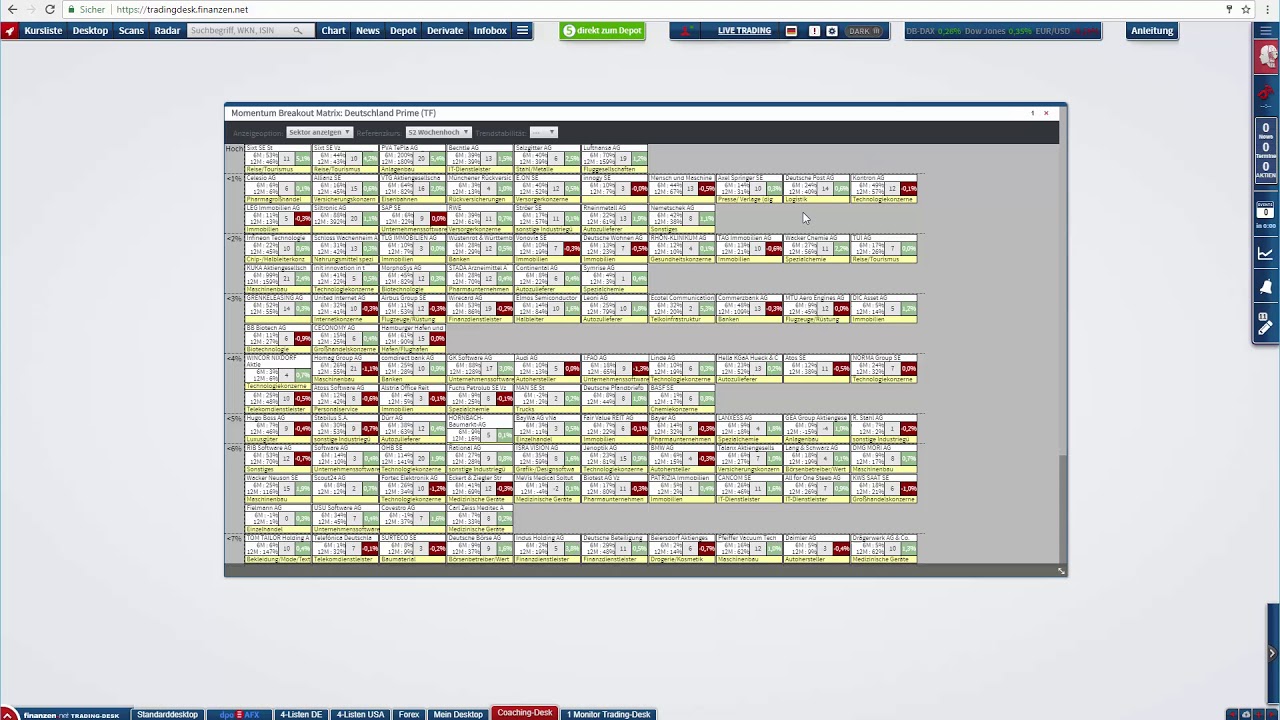Open the Infobox menu
Screen dimensions: 1280x720
pyautogui.click(x=490, y=31)
